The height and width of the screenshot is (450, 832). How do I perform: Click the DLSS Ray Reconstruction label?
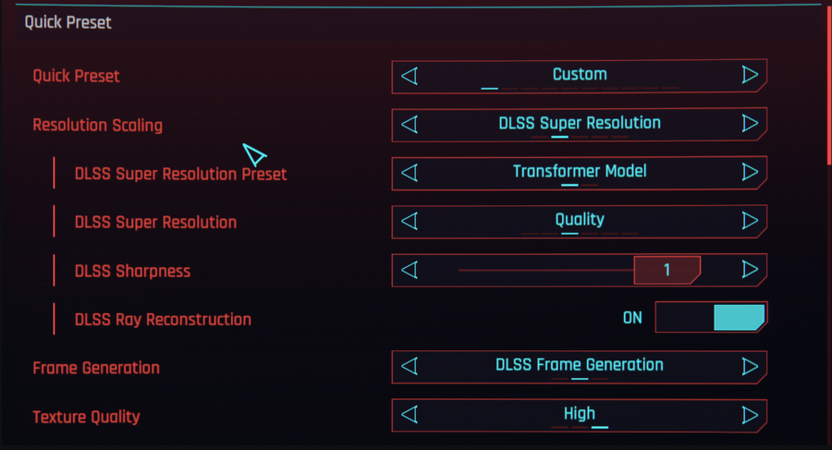(163, 320)
